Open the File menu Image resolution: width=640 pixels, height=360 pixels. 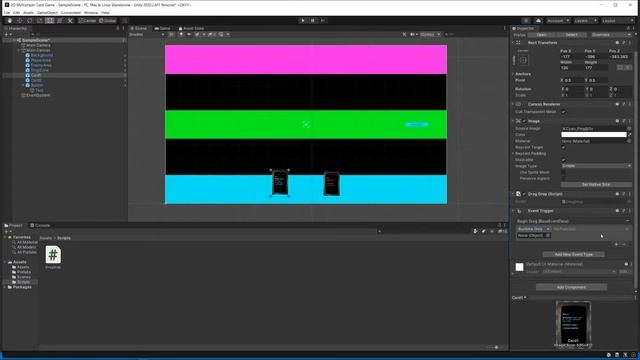(7, 13)
